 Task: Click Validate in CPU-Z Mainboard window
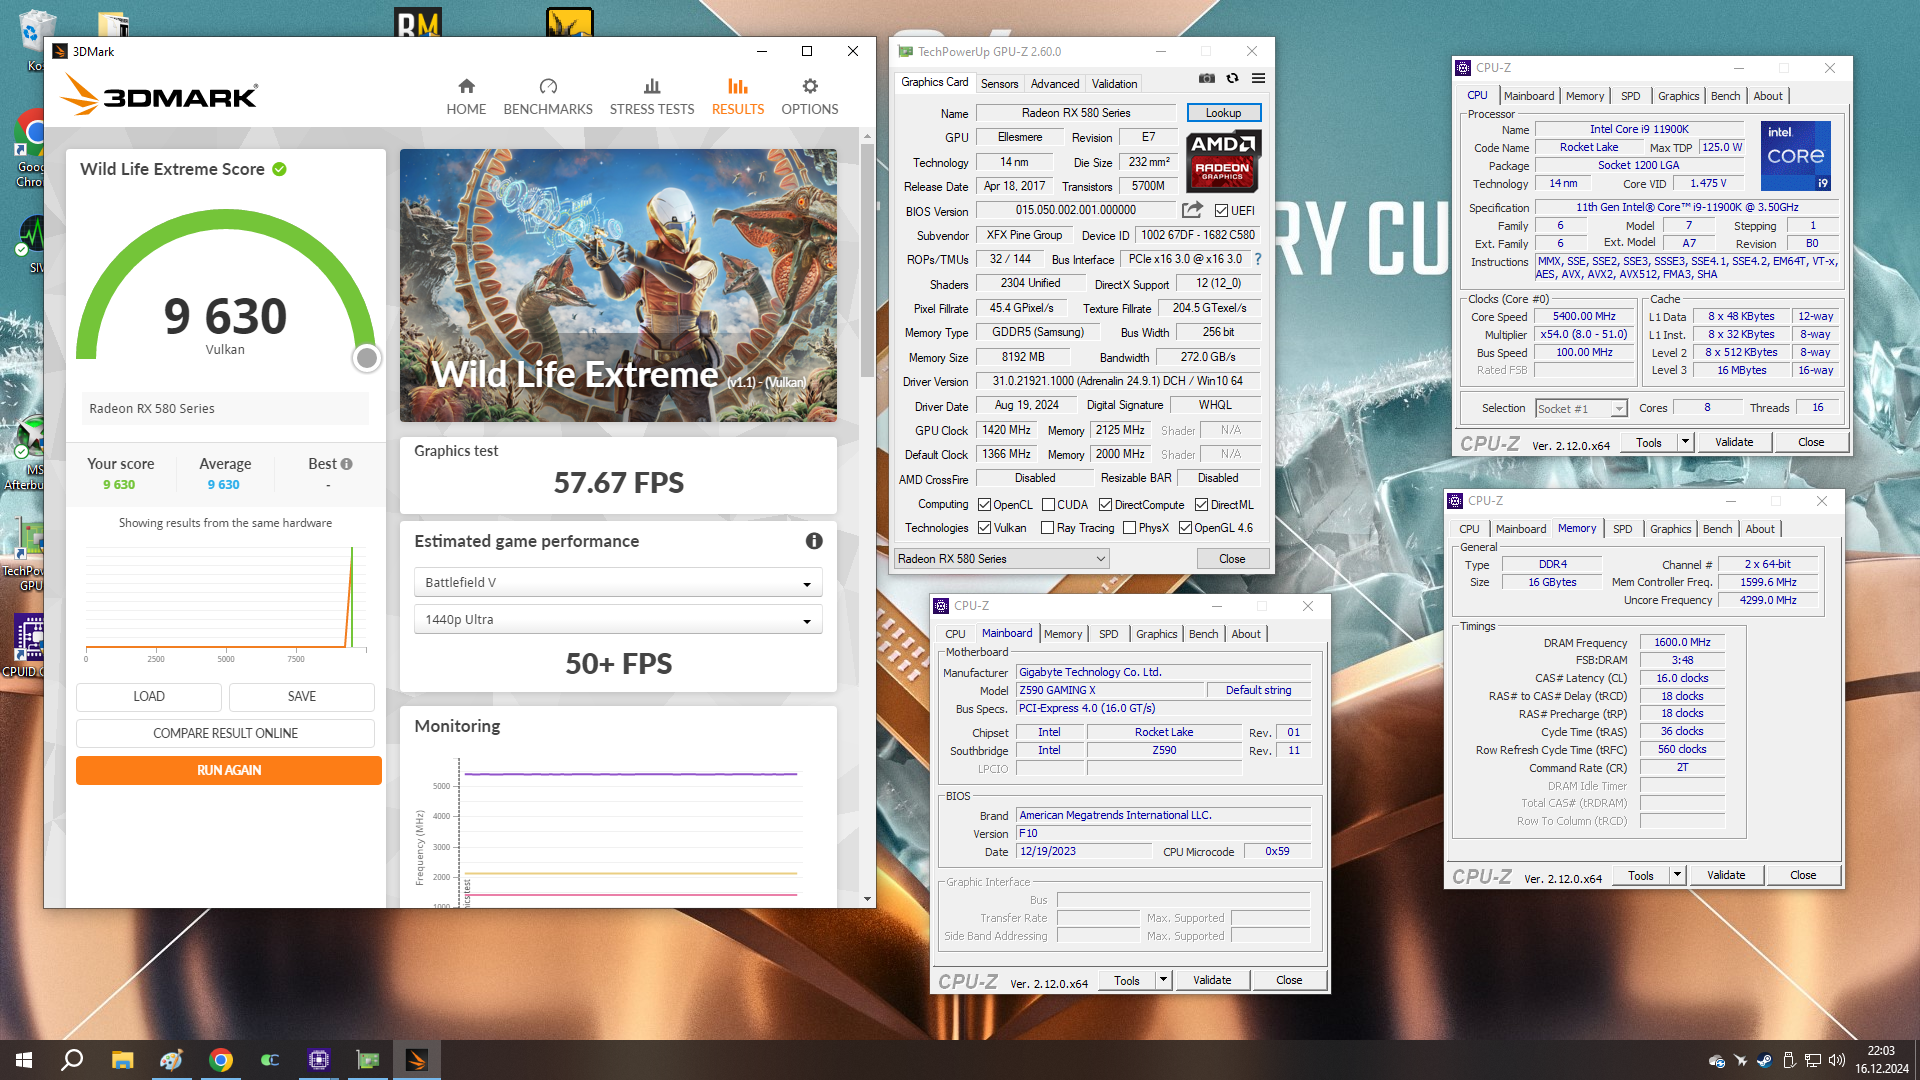(x=1212, y=980)
